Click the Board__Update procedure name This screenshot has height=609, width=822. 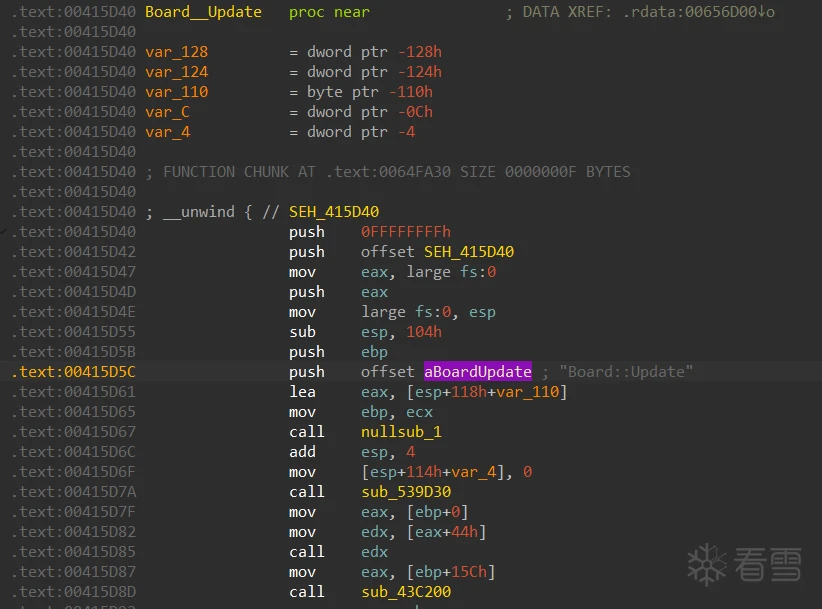(203, 12)
